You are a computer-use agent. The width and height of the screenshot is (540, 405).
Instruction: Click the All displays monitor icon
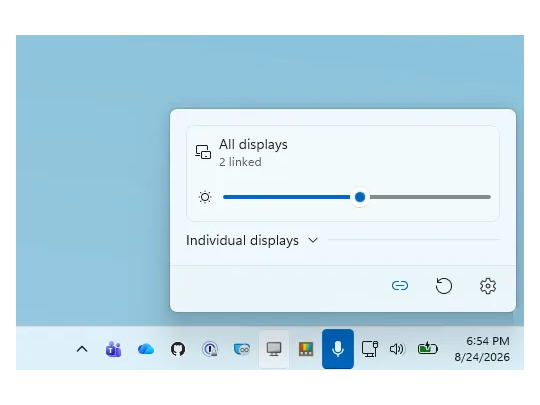pos(203,152)
